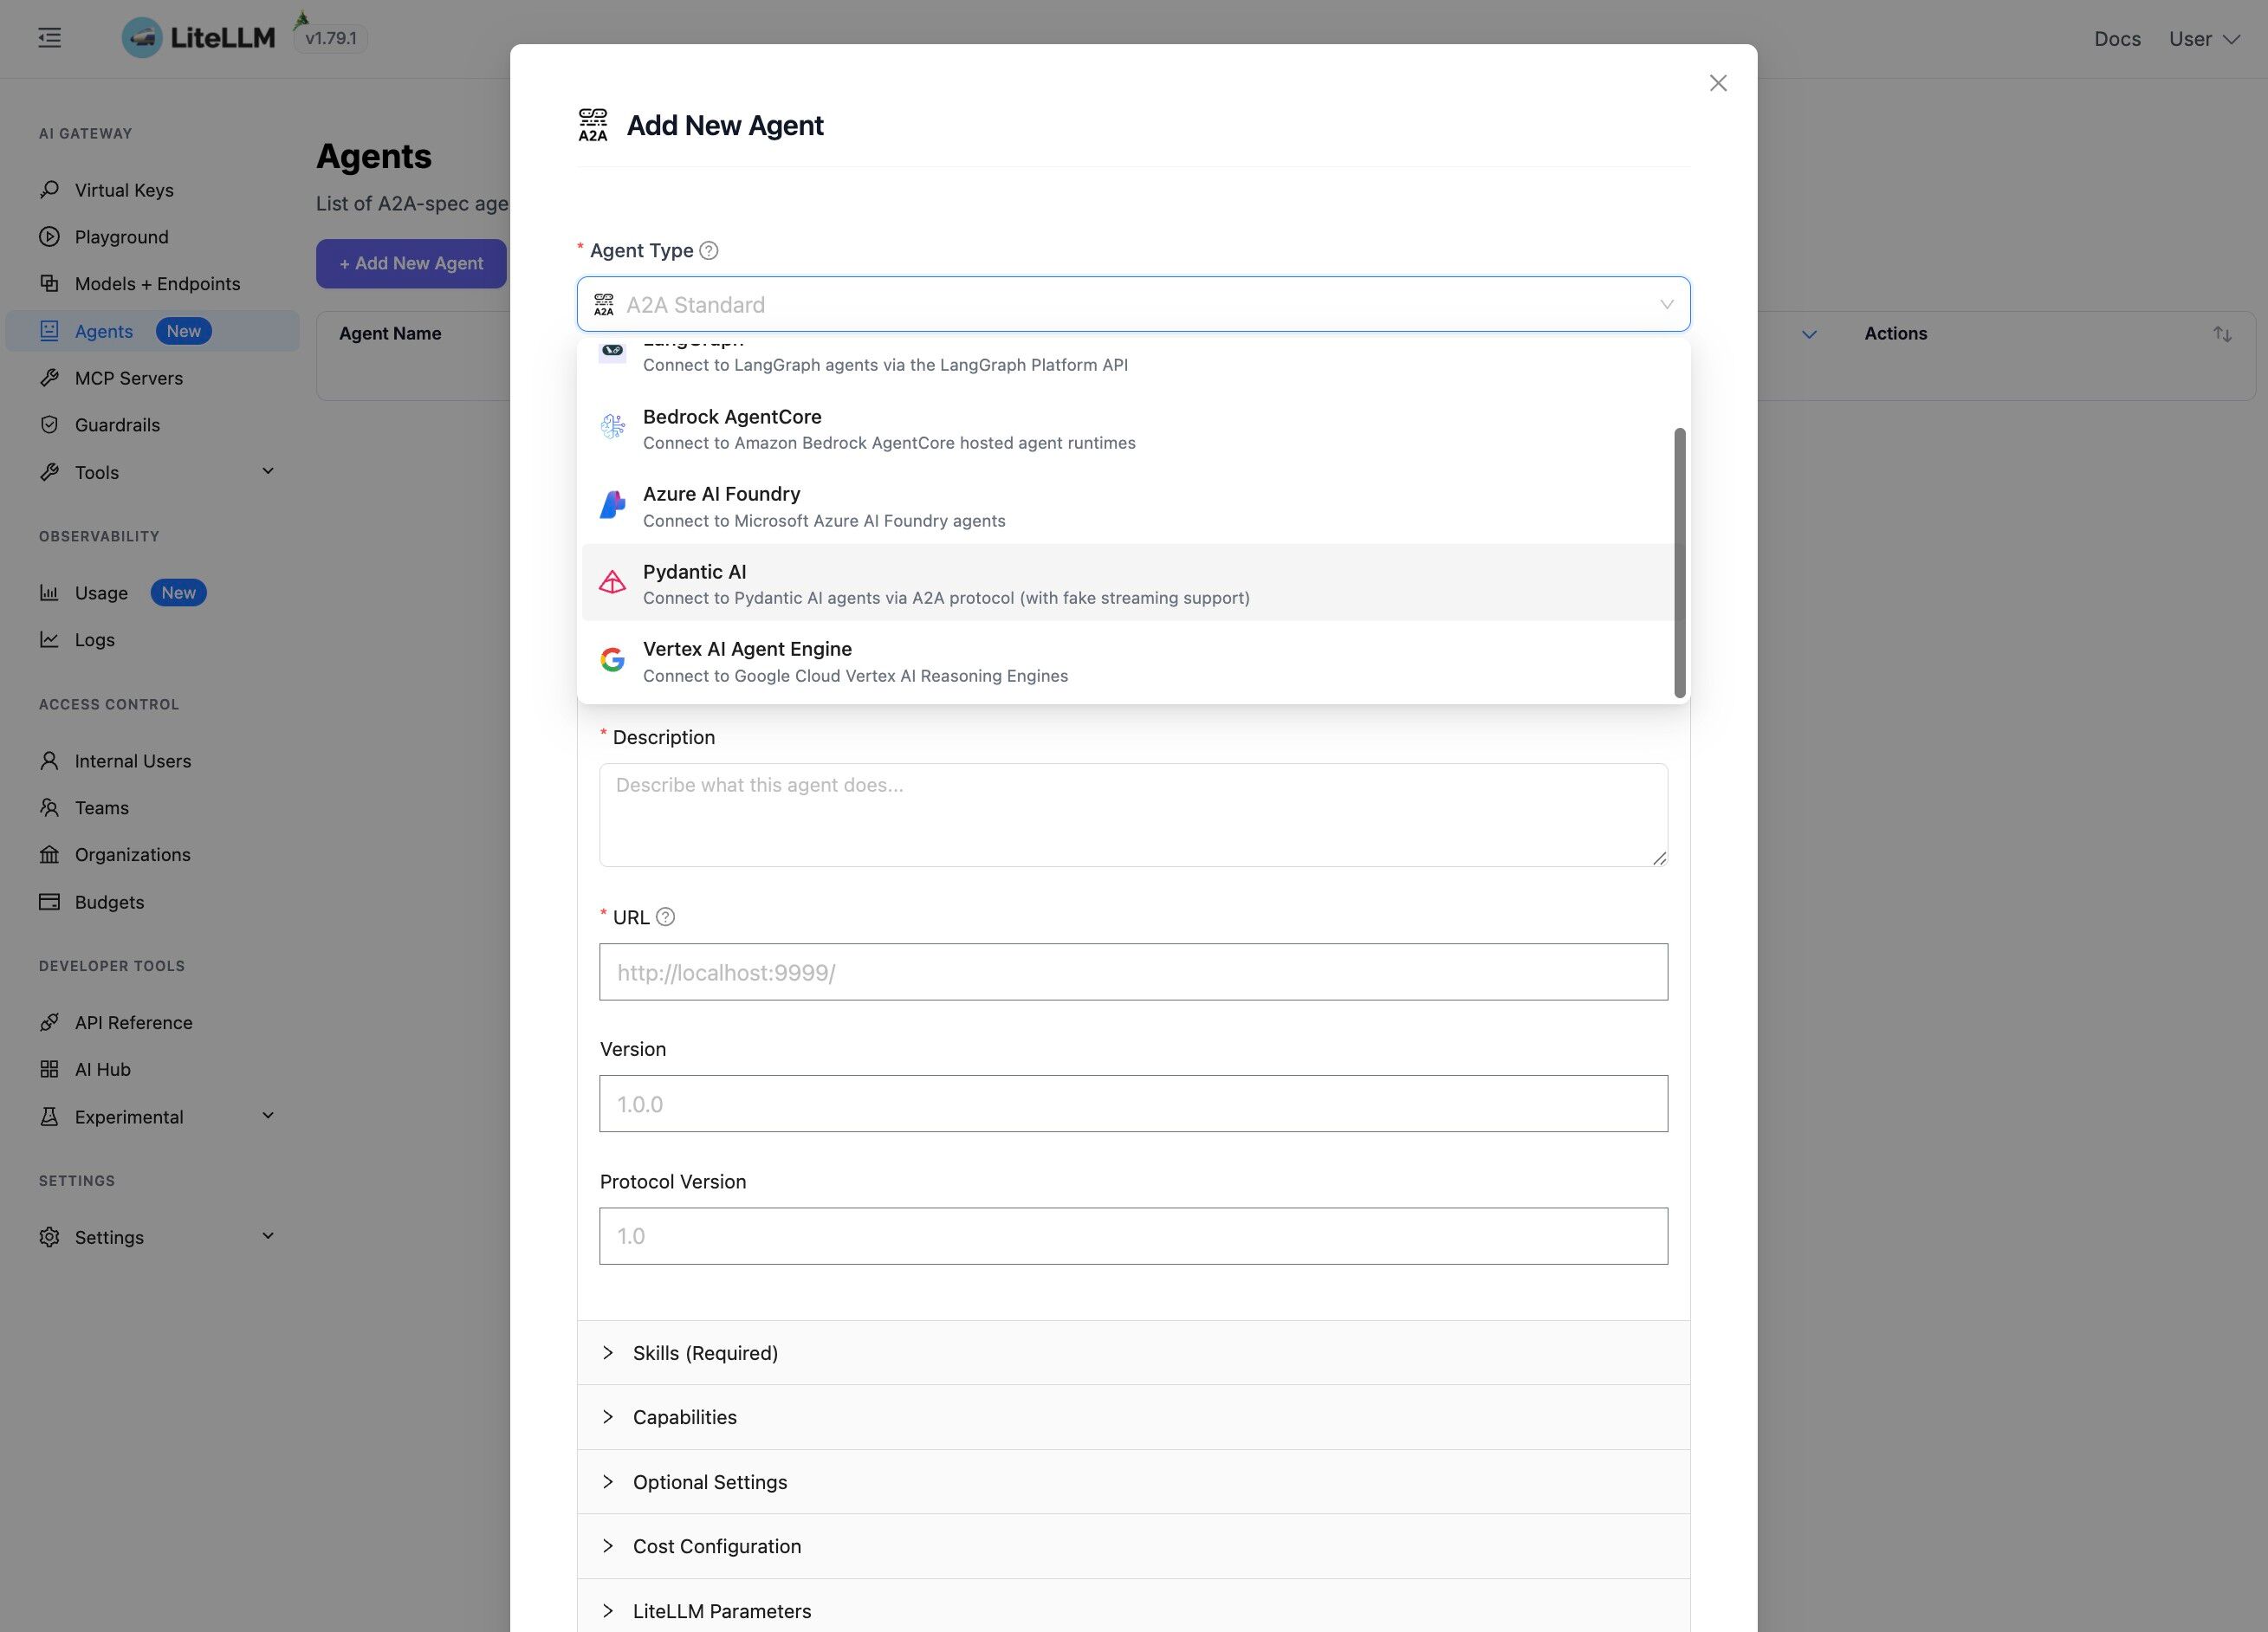Expand the Skills (Required) section

pyautogui.click(x=1133, y=1353)
